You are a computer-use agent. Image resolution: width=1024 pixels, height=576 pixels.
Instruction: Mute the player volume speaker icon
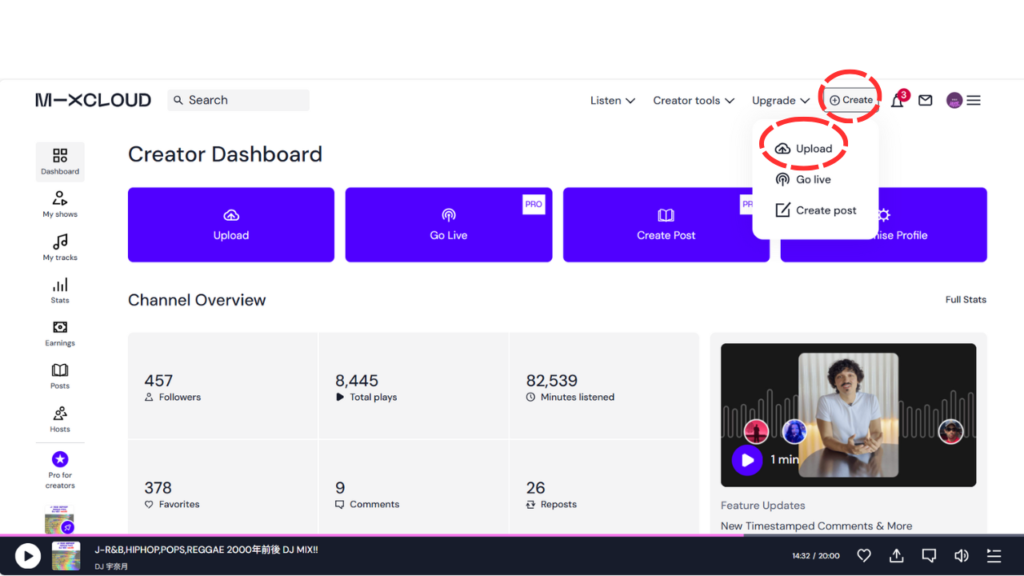pos(961,556)
